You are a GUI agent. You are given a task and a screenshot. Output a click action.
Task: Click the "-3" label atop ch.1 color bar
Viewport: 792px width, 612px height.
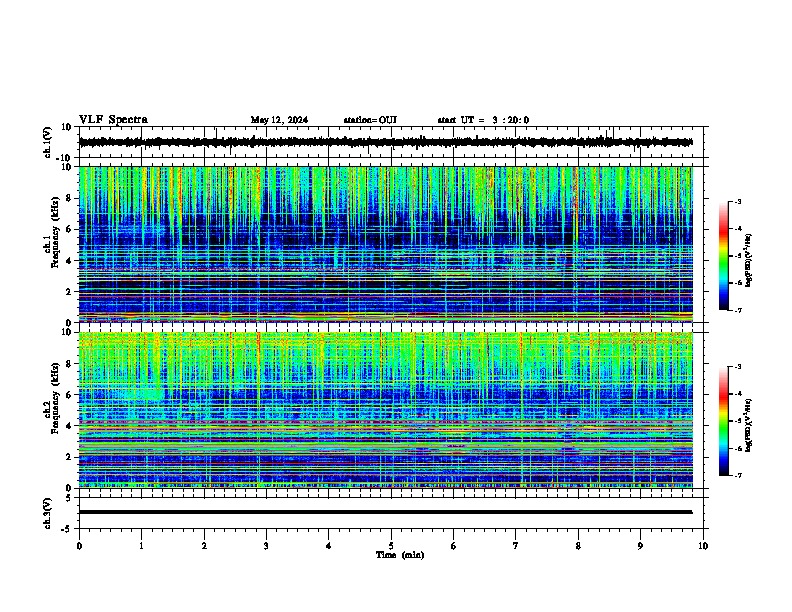pos(738,201)
